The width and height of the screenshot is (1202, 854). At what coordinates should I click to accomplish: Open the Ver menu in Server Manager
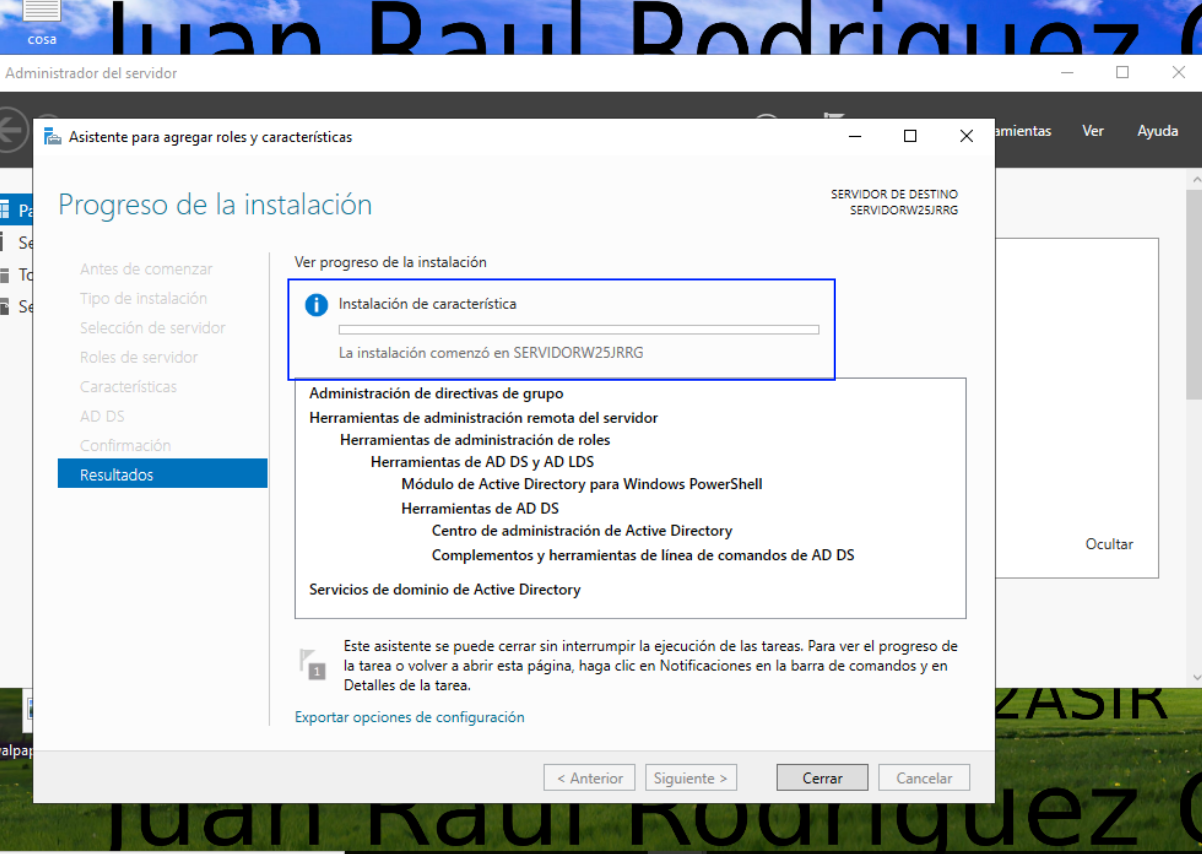tap(1093, 131)
